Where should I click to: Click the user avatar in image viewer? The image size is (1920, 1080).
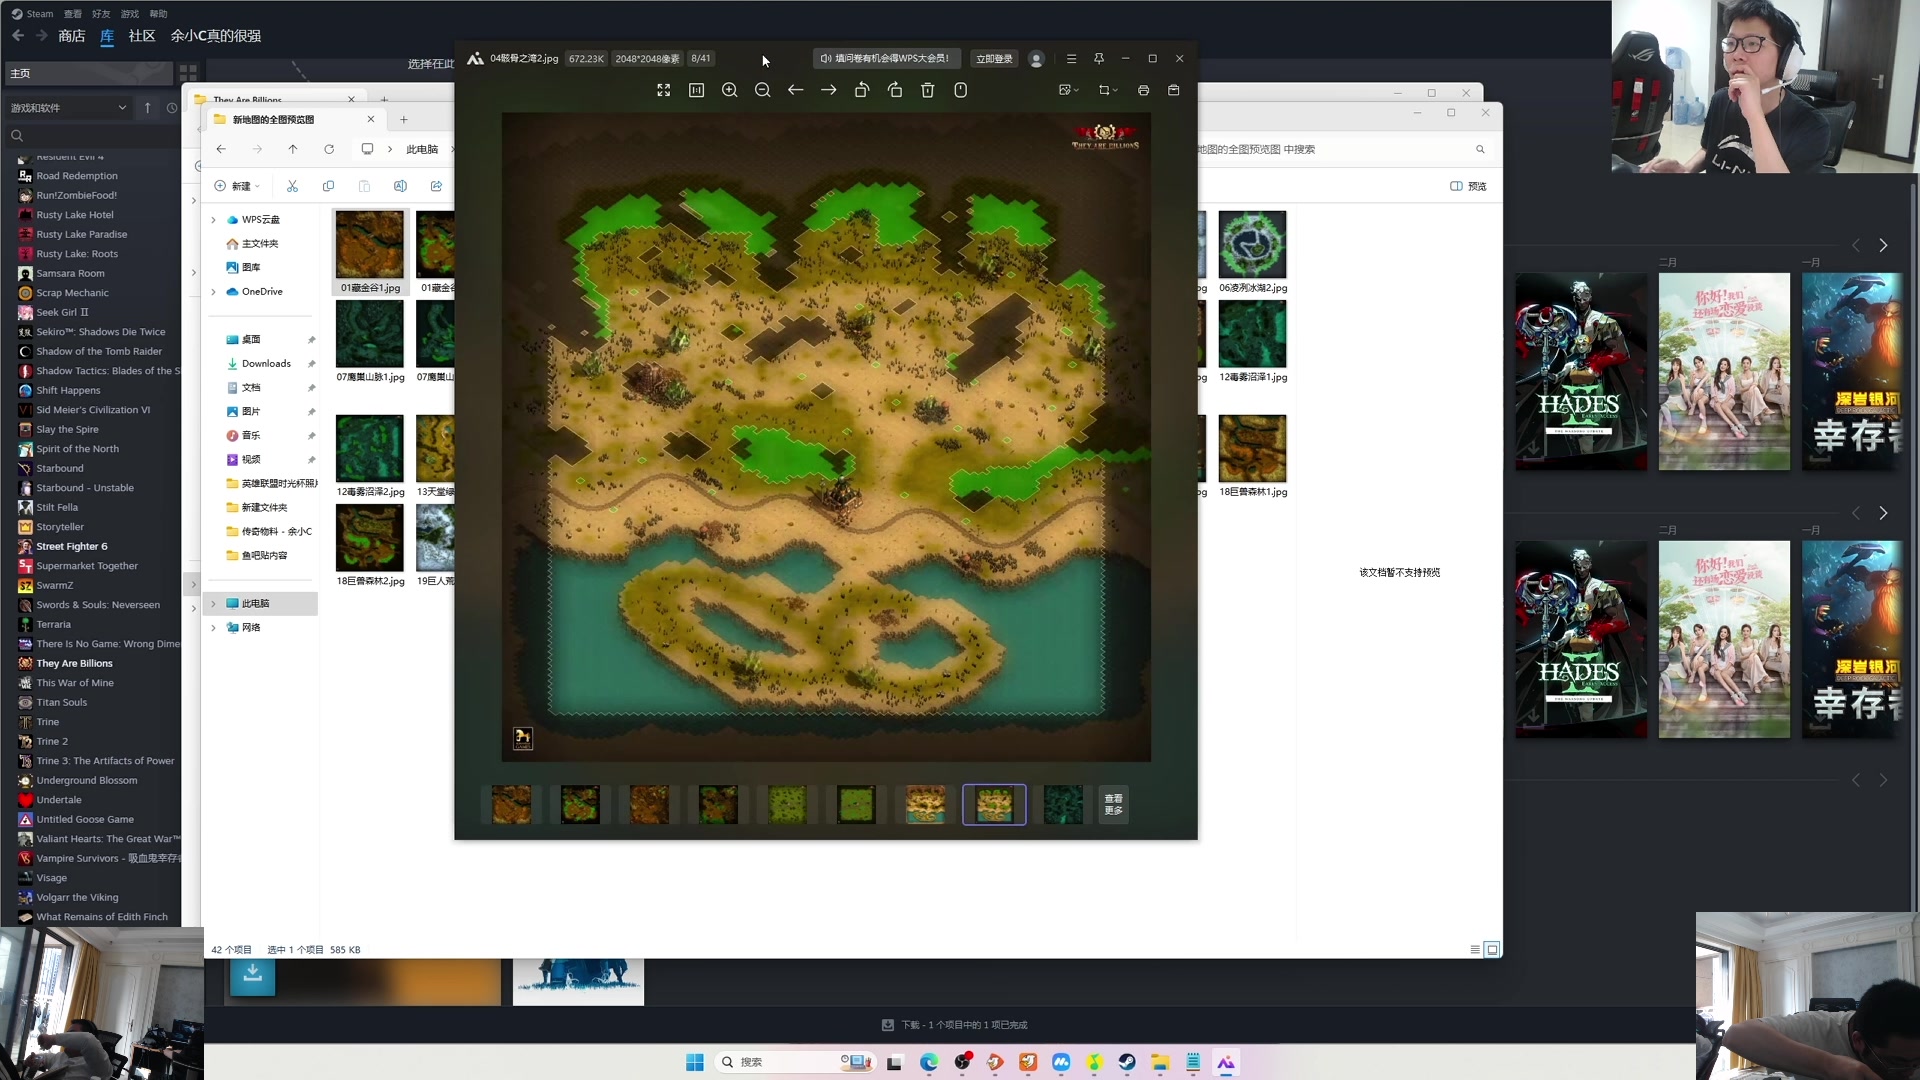coord(1037,59)
